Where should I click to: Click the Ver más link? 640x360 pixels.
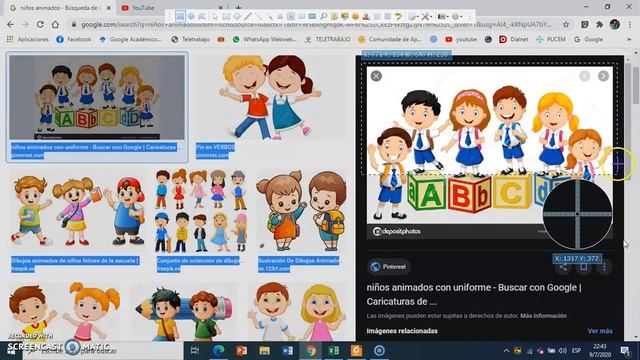pyautogui.click(x=600, y=331)
